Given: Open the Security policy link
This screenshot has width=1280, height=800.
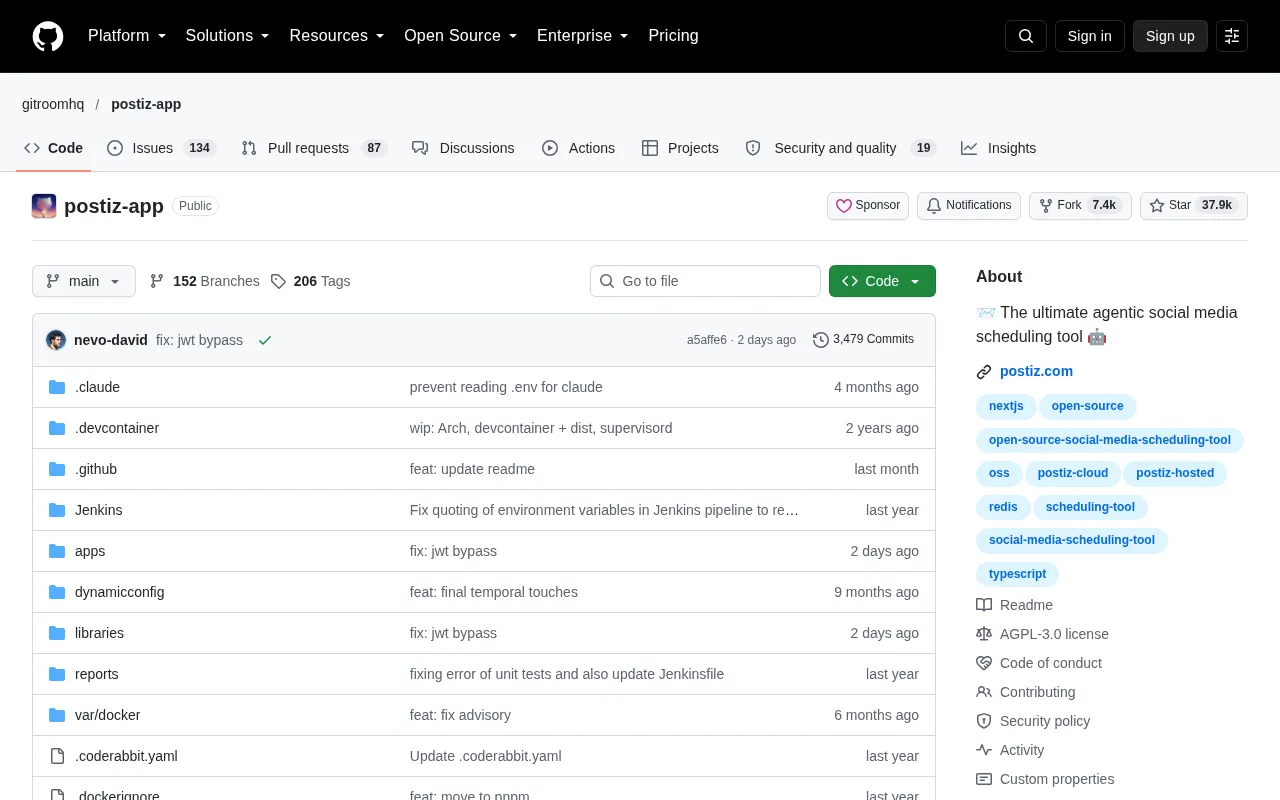Looking at the screenshot, I should 1033,721.
